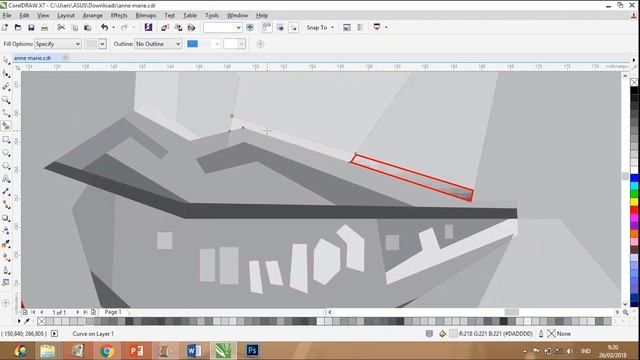Click the horizontal scrollbar thumb
This screenshot has height=360, width=640.
pyautogui.click(x=511, y=312)
